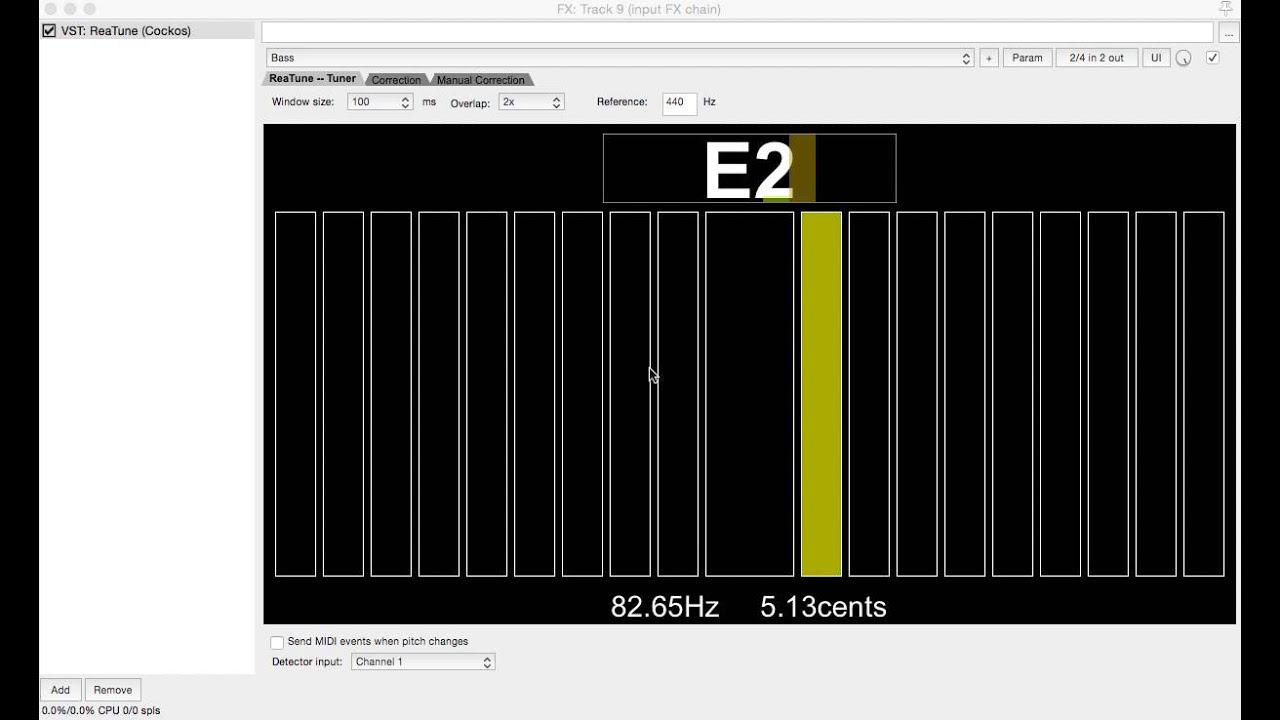Click the 82.65Hz frequency readout
Screen dimensions: 1280x720
coord(665,607)
